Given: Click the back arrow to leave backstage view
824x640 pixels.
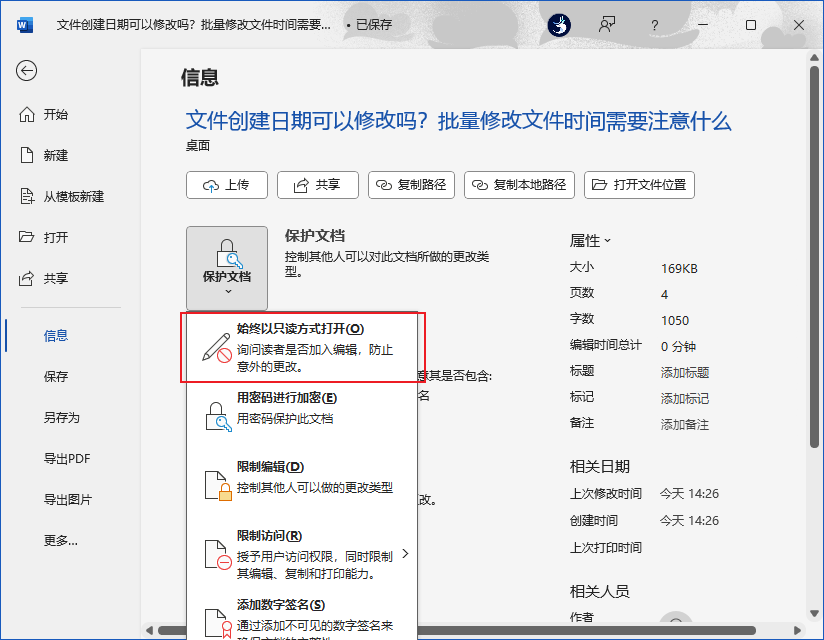Looking at the screenshot, I should coord(26,71).
